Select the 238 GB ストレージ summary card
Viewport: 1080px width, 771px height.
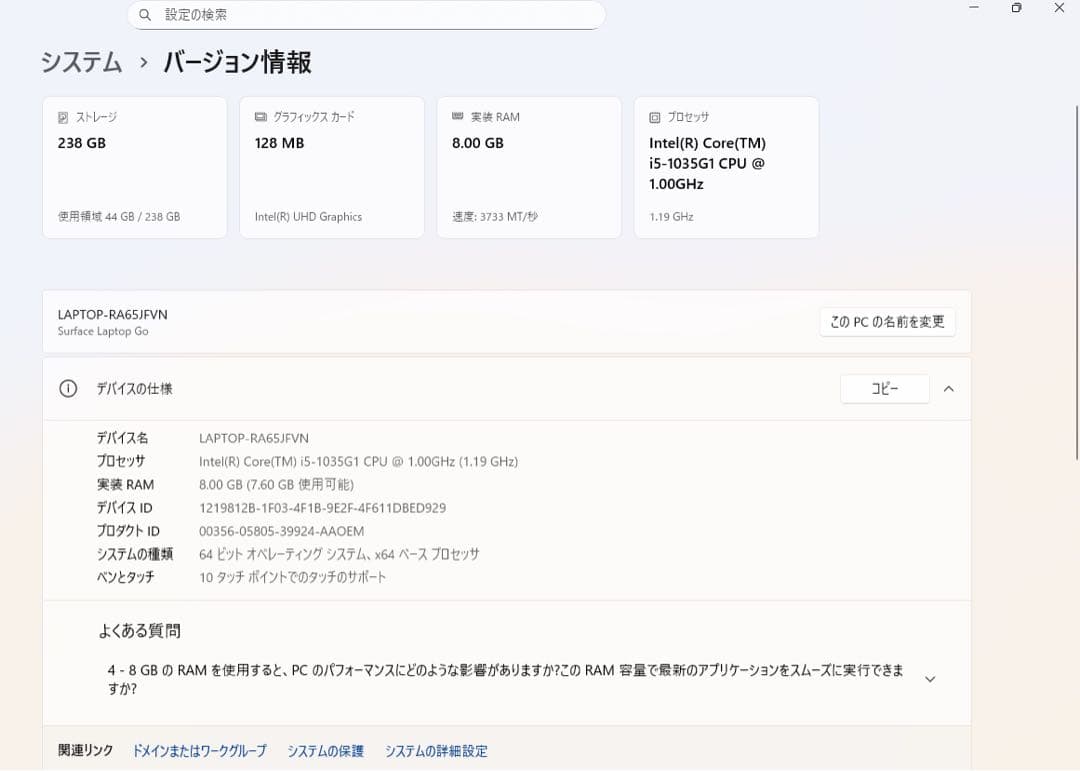134,167
